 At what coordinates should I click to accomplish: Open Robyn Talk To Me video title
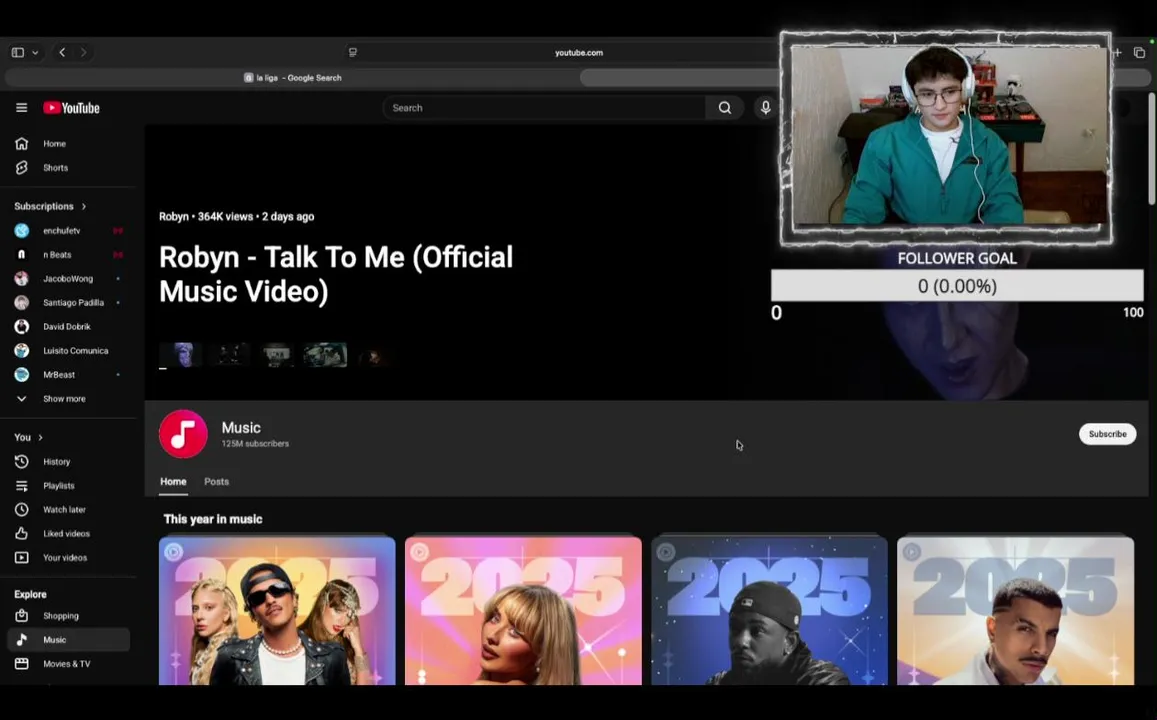336,274
